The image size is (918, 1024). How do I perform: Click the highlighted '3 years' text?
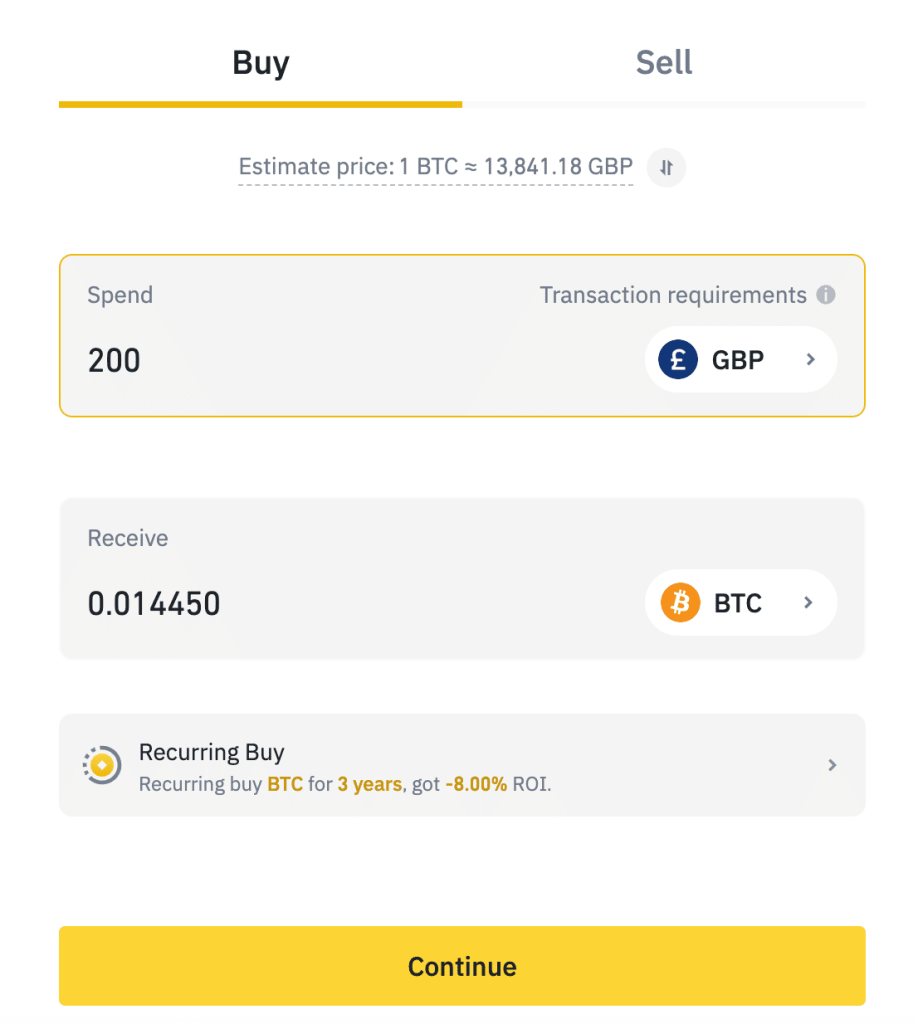pos(369,784)
